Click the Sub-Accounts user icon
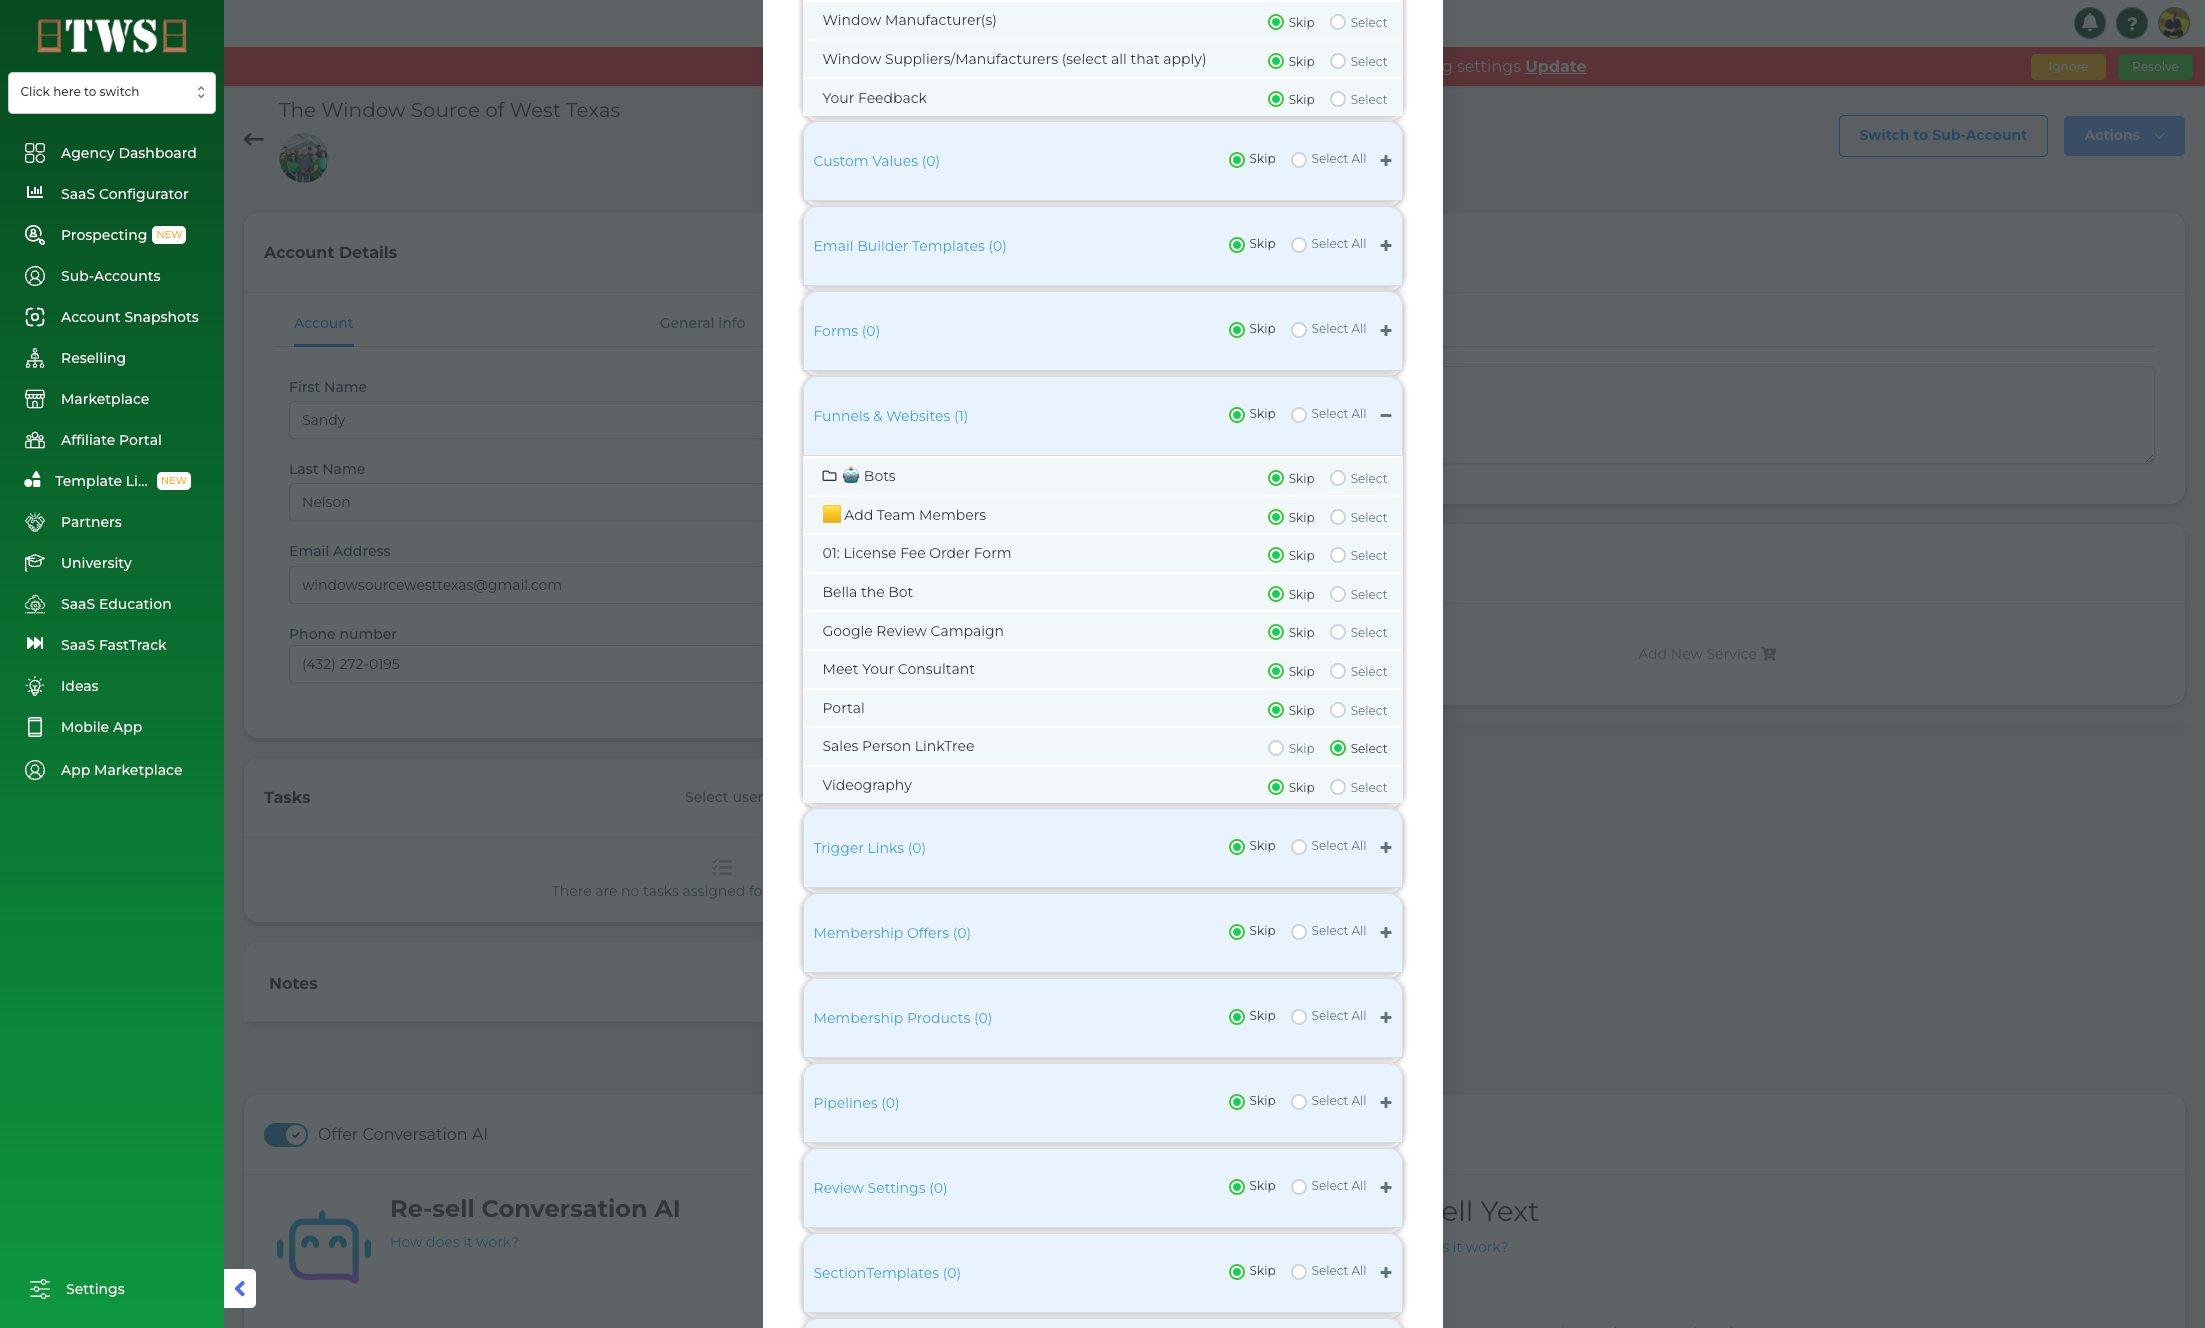Image resolution: width=2205 pixels, height=1328 pixels. (x=35, y=276)
